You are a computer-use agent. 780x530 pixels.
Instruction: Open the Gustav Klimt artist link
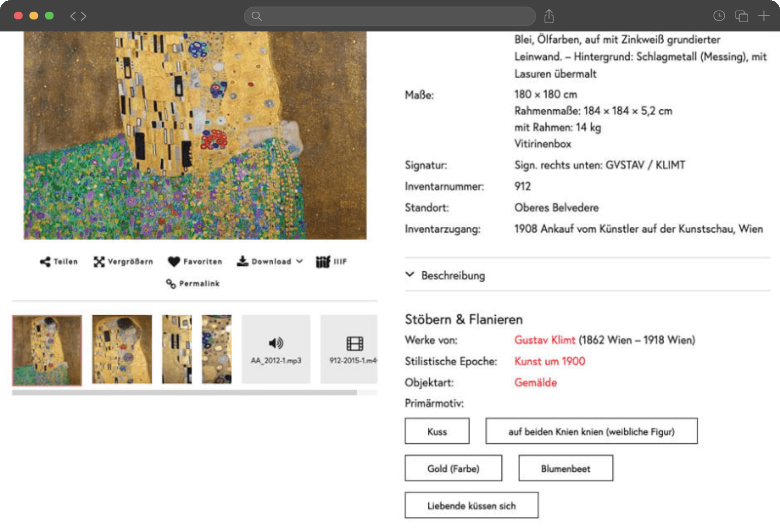545,340
